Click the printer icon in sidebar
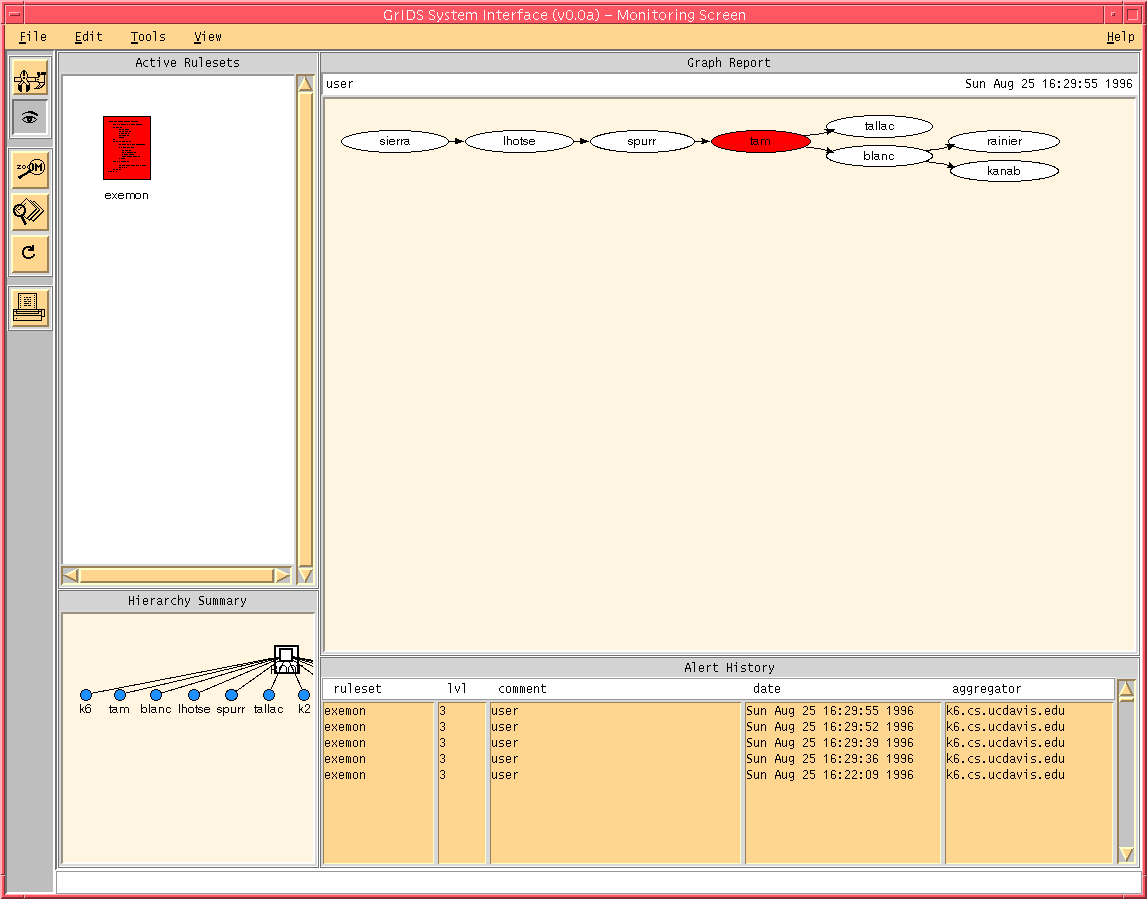 (x=30, y=308)
